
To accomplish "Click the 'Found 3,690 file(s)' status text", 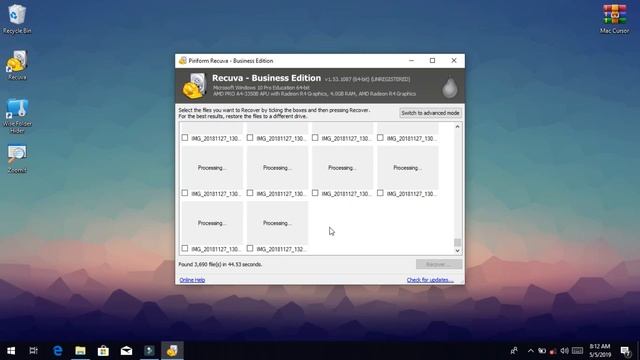I will pos(220,264).
